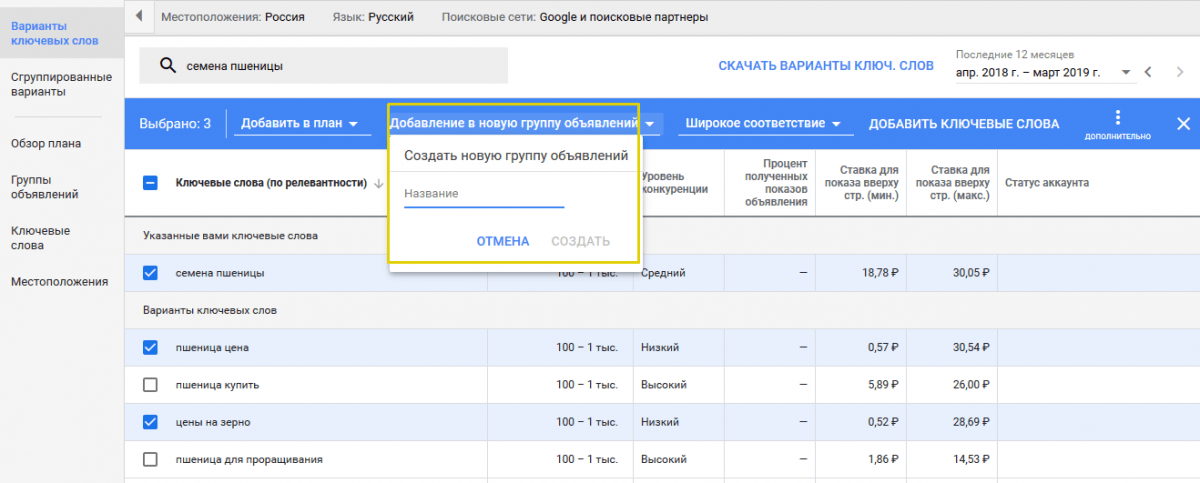This screenshot has width=1200, height=483.
Task: Uncheck the "цены на зерно" checkbox
Action: pos(150,422)
